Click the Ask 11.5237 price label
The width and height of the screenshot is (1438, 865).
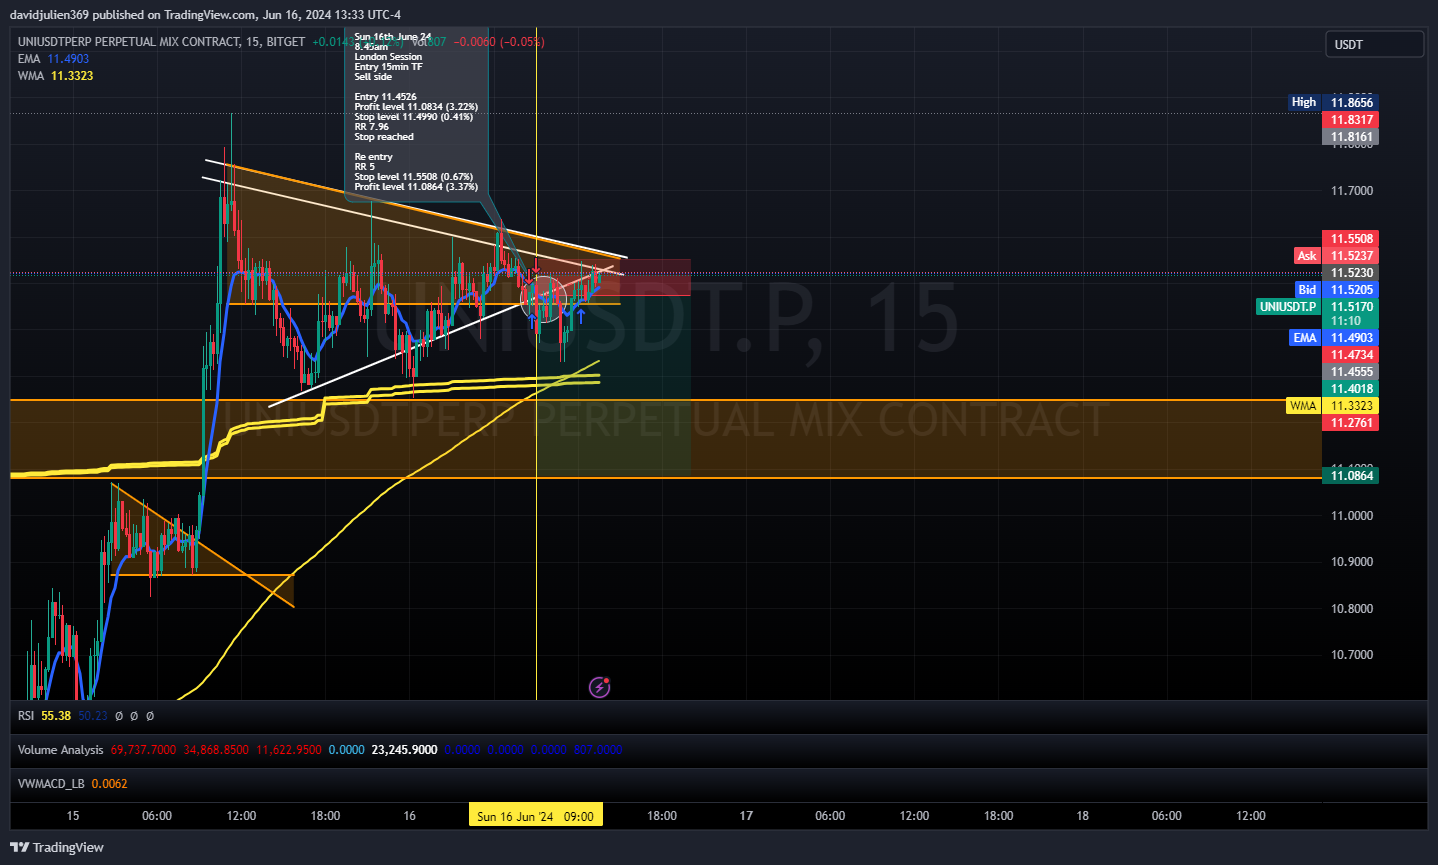(1337, 255)
